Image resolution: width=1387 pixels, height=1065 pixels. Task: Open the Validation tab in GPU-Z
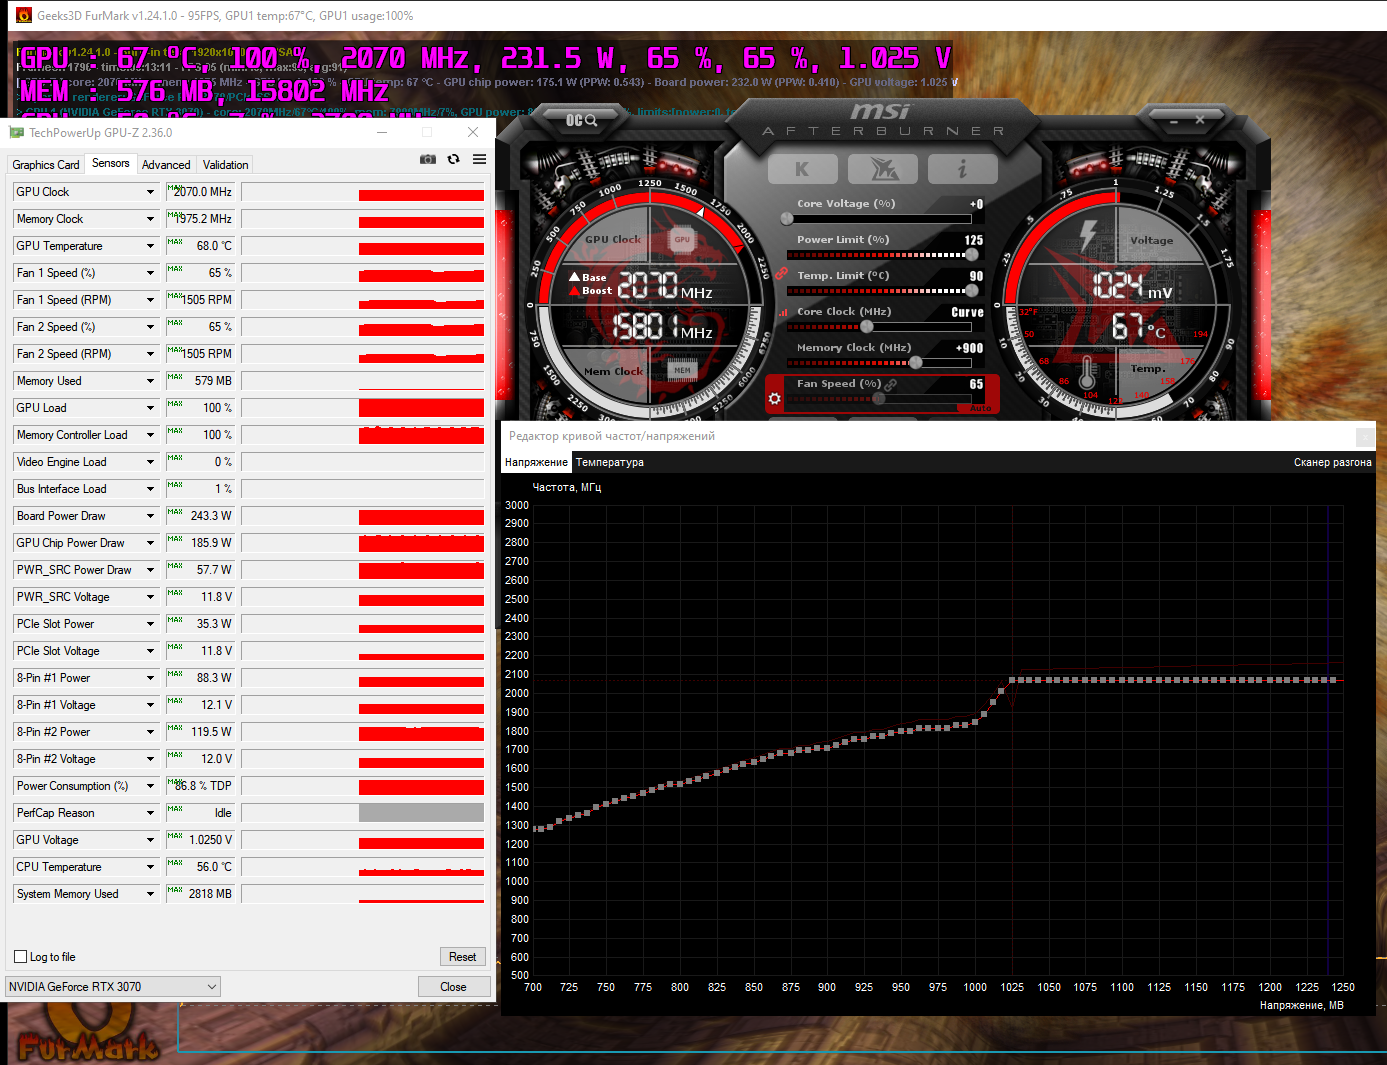pyautogui.click(x=226, y=165)
